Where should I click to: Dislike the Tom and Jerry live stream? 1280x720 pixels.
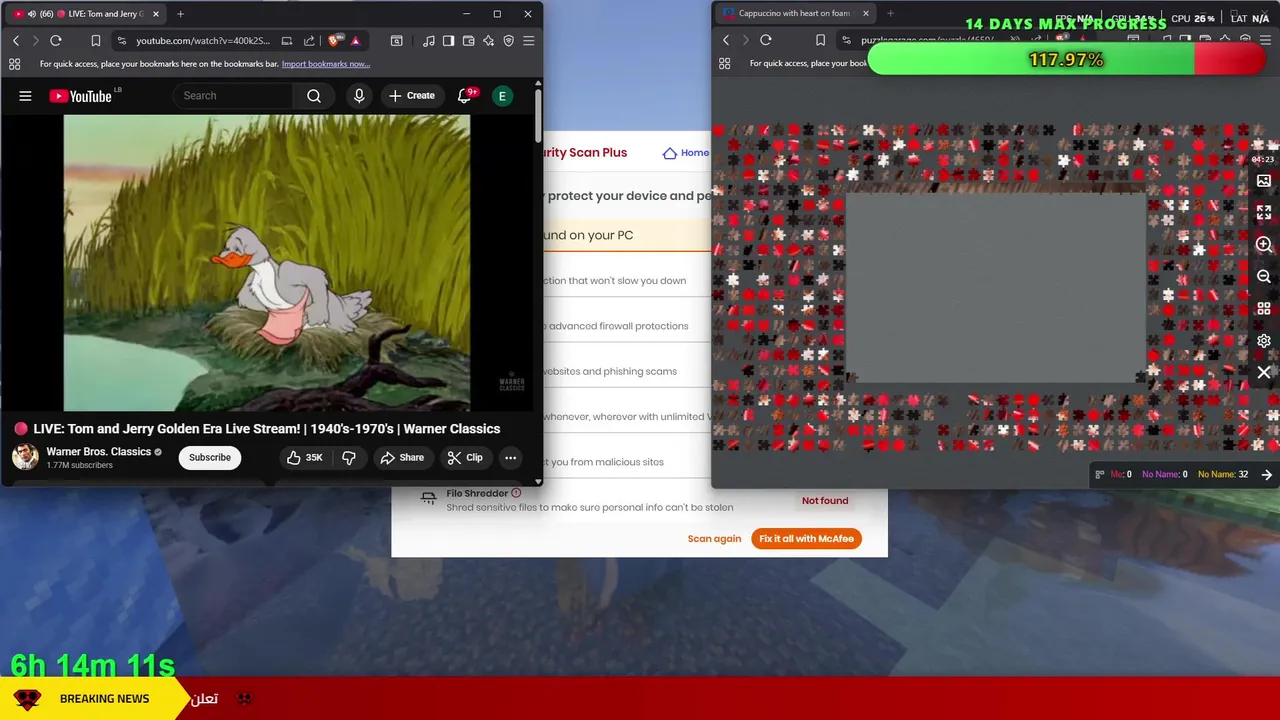click(x=349, y=457)
